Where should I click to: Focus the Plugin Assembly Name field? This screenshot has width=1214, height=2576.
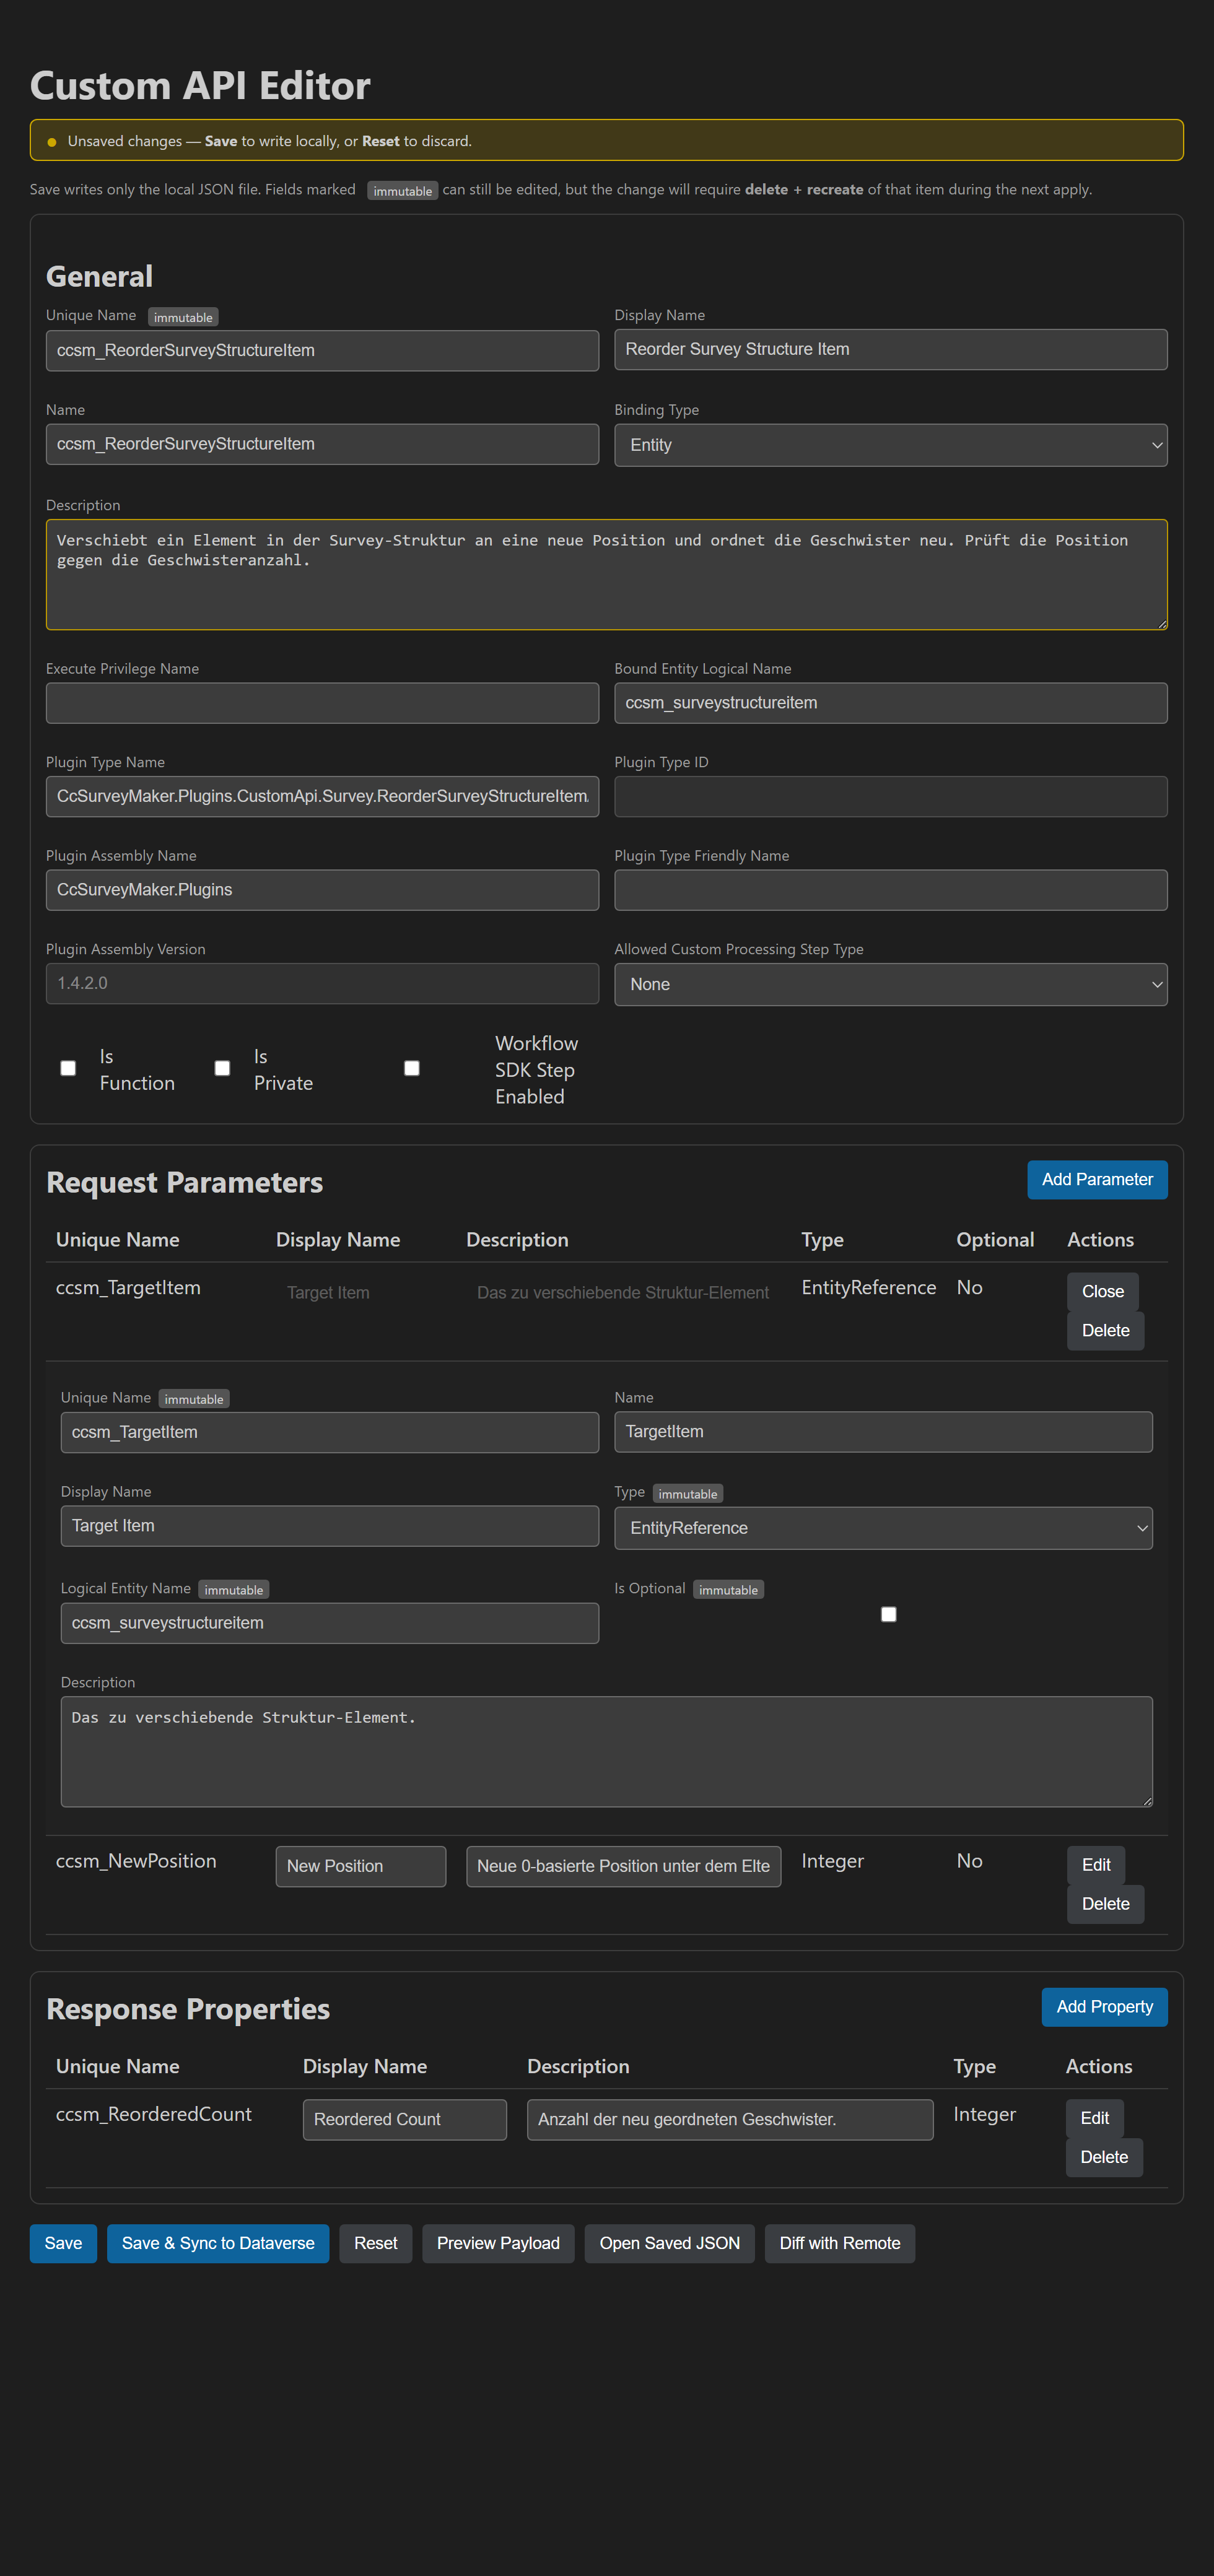[322, 890]
